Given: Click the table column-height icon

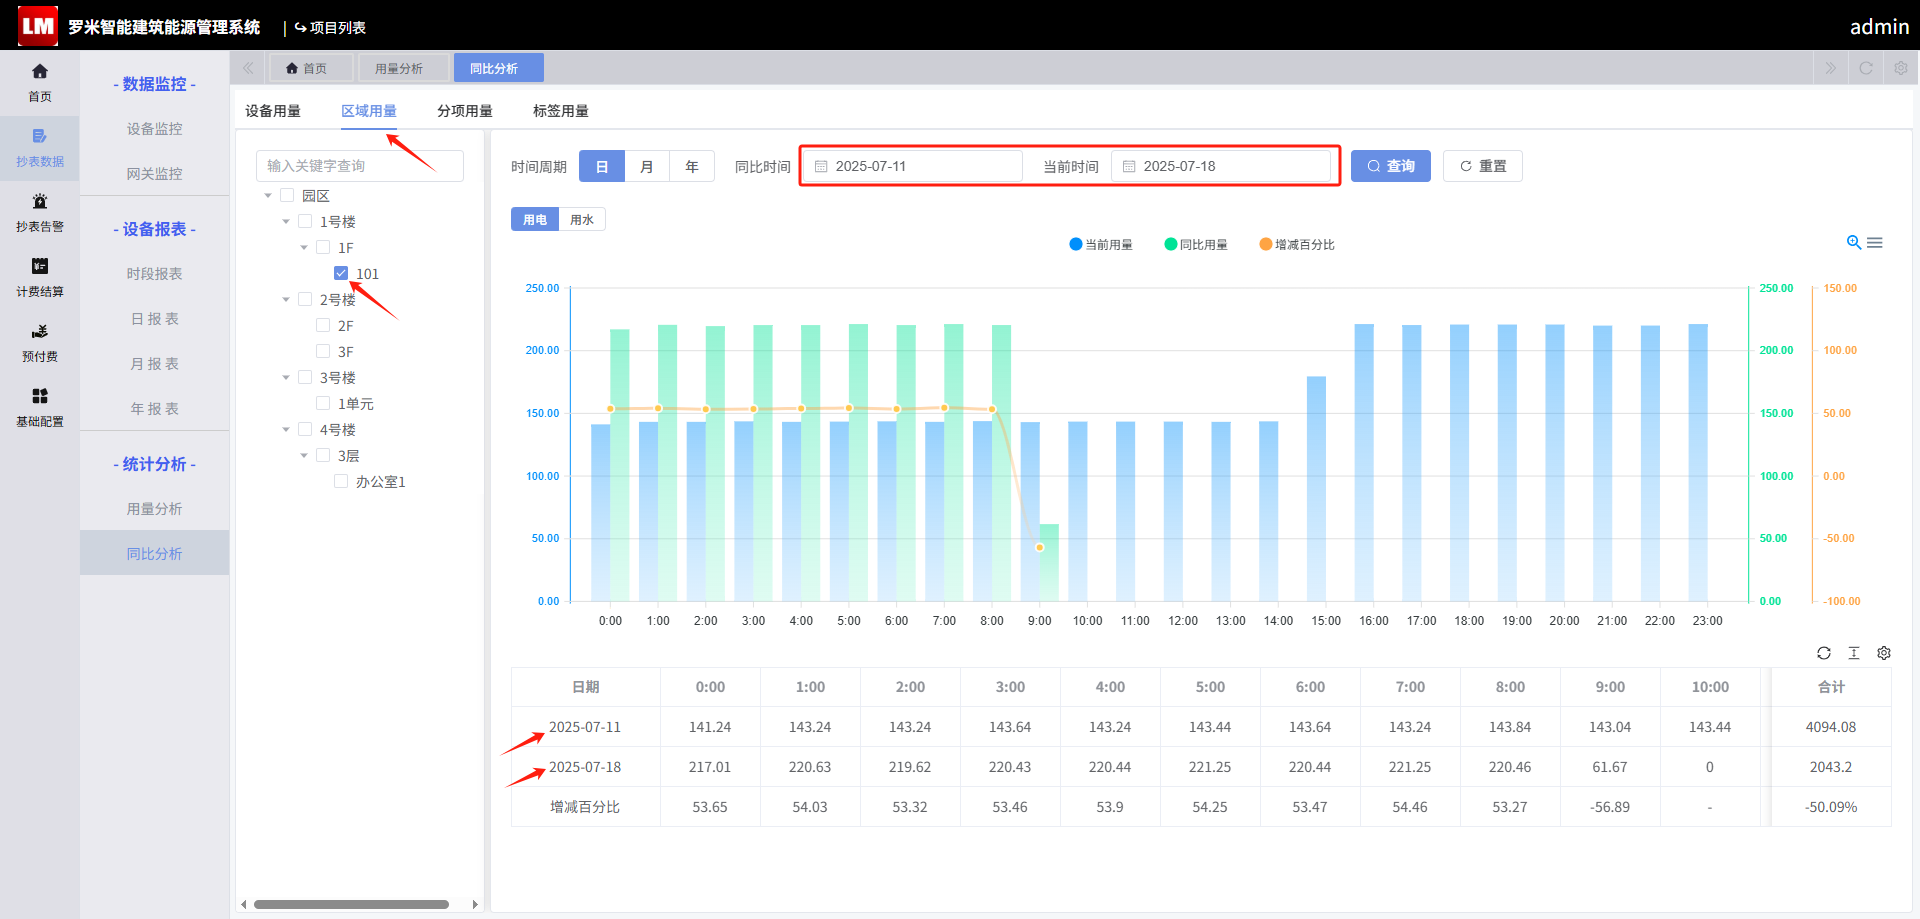Looking at the screenshot, I should 1854,653.
